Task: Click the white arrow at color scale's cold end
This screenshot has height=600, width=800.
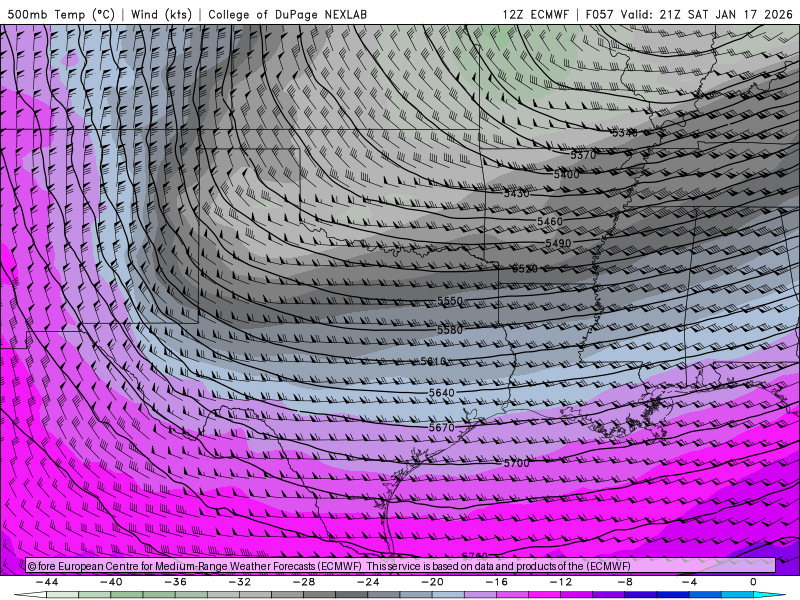Action: 30,595
